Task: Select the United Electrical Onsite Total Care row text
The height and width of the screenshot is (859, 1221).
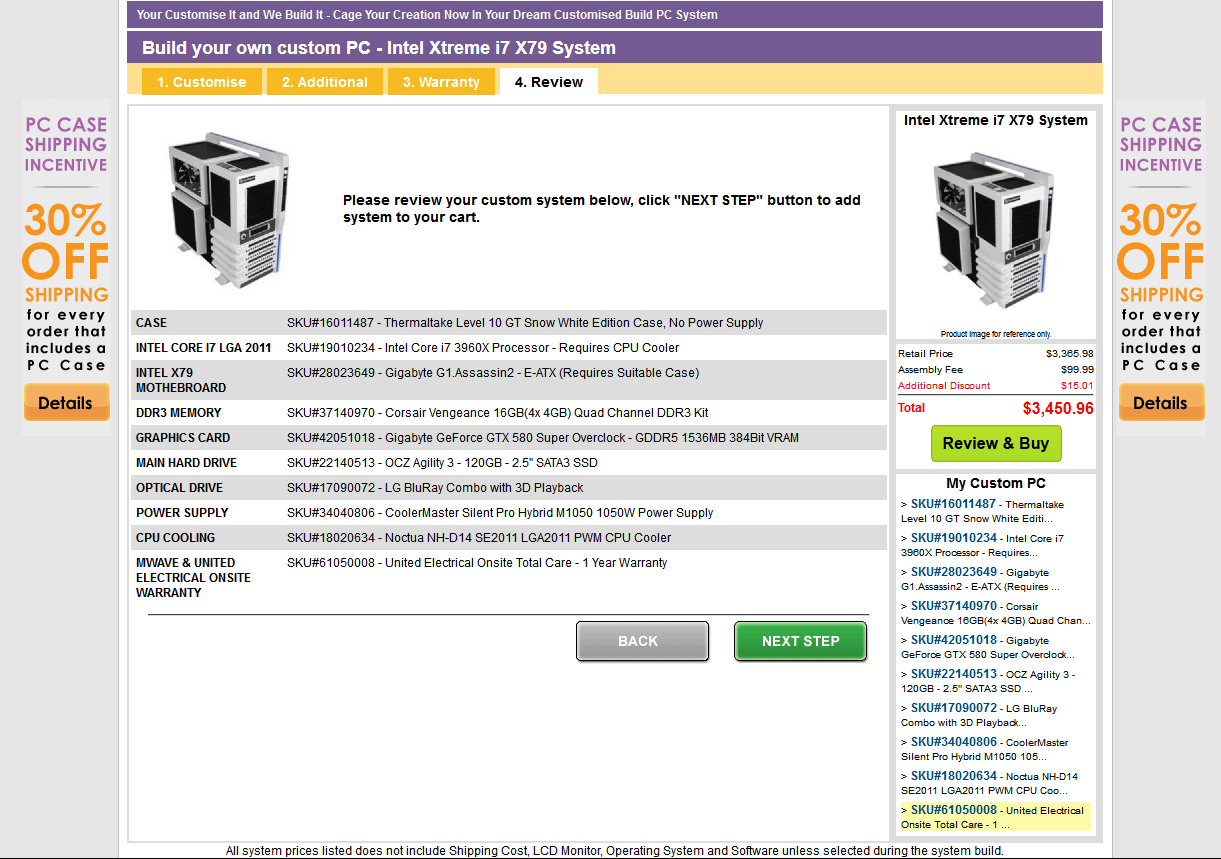Action: coord(477,563)
